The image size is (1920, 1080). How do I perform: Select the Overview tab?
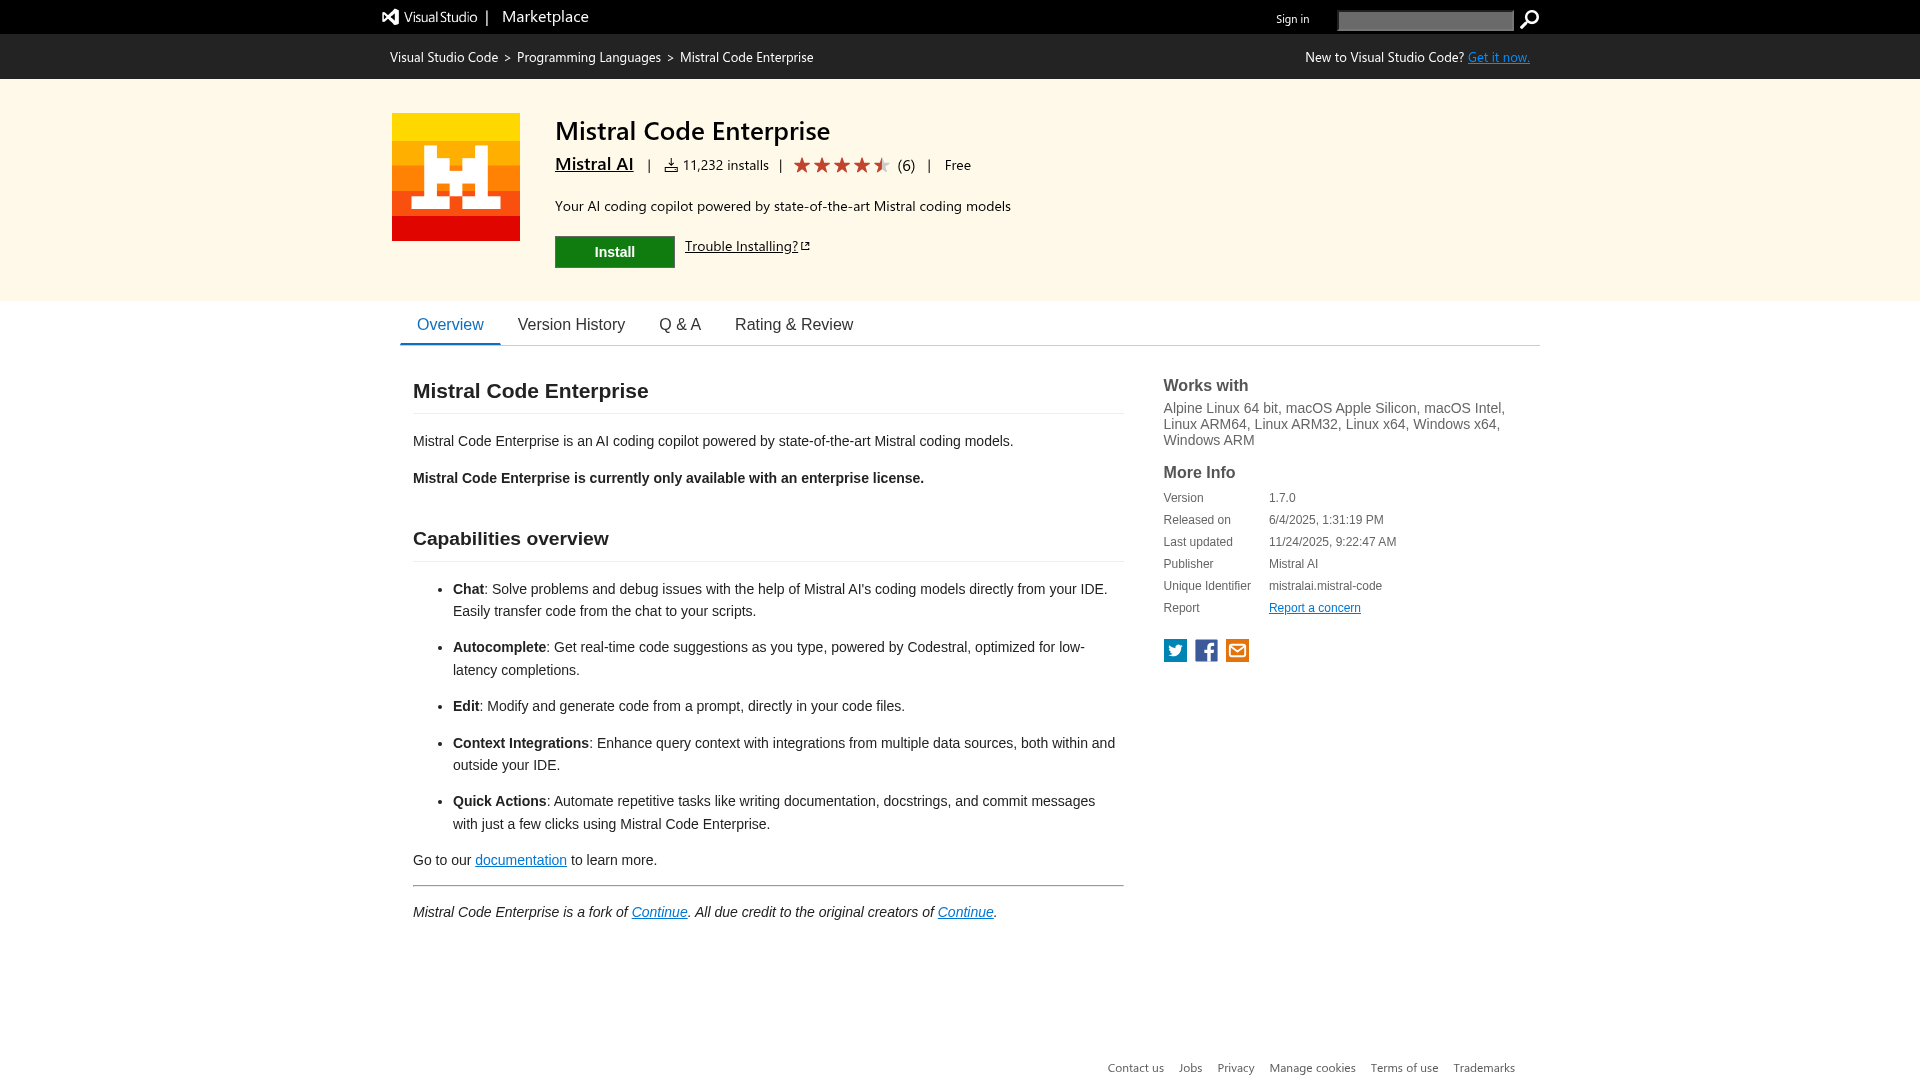point(450,325)
